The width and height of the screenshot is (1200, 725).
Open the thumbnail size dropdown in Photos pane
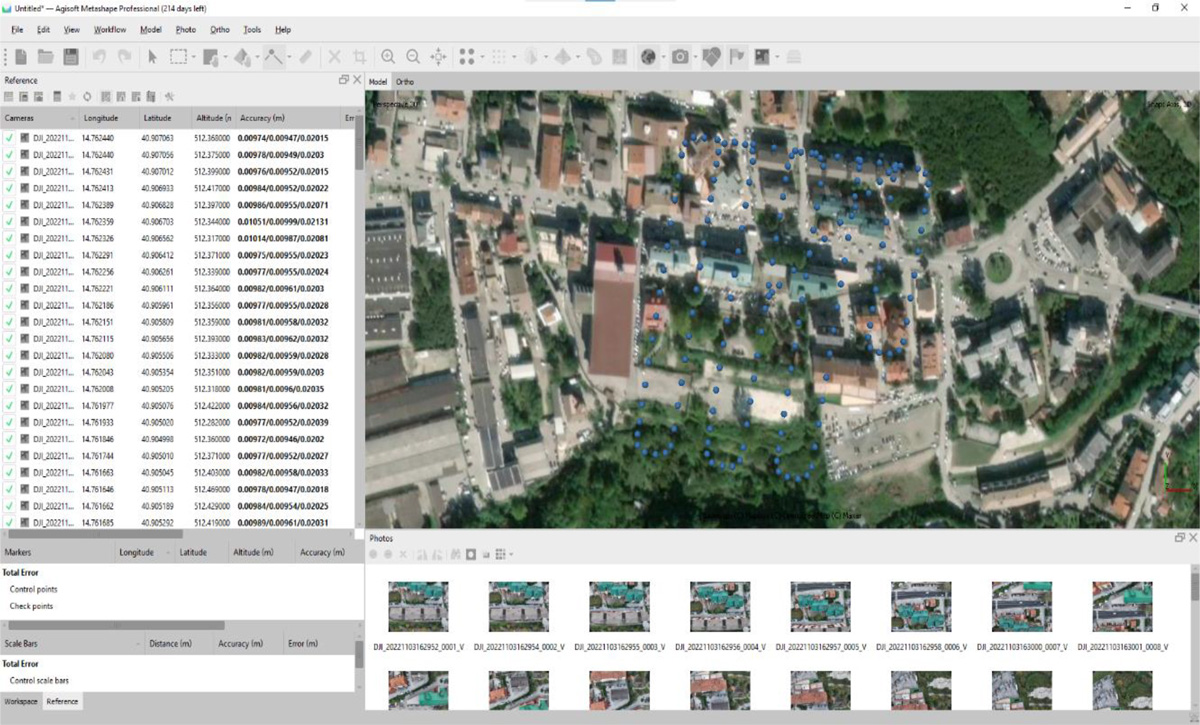[511, 554]
